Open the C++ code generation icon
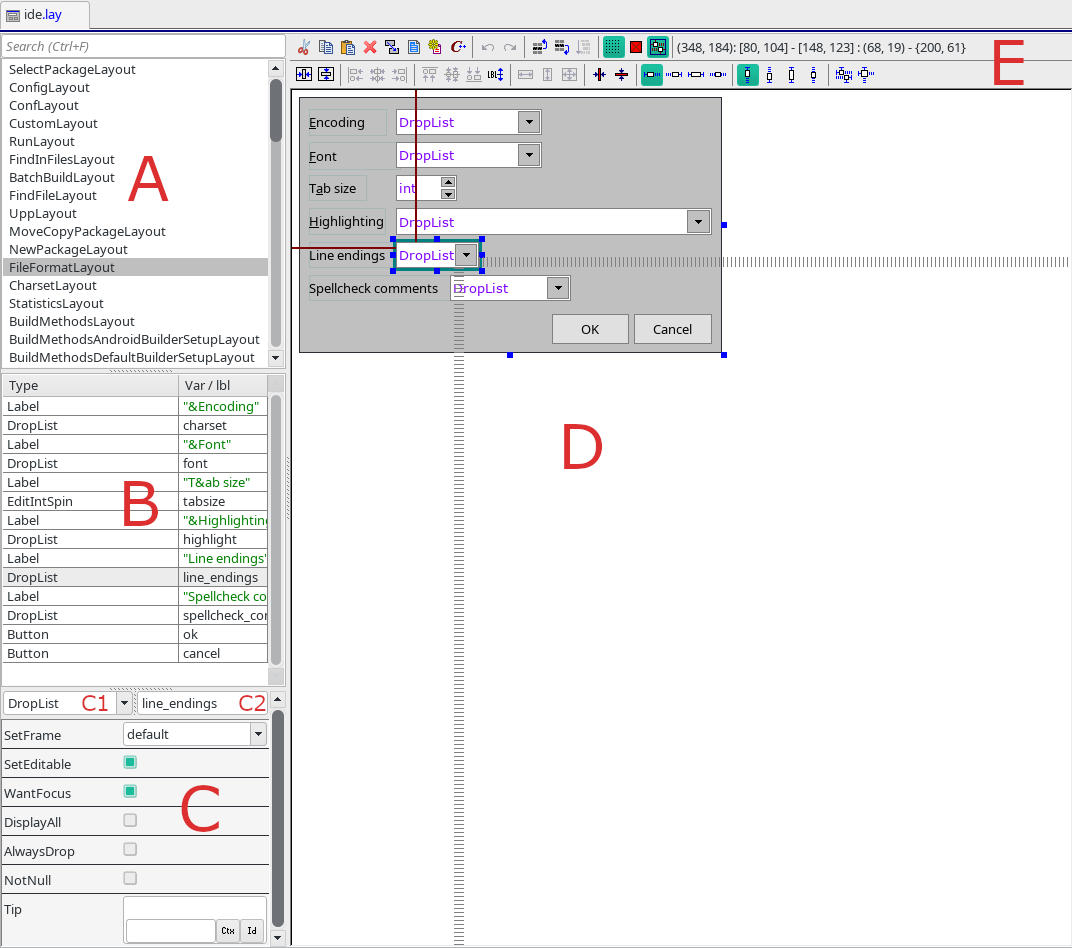Image resolution: width=1072 pixels, height=948 pixels. (458, 47)
